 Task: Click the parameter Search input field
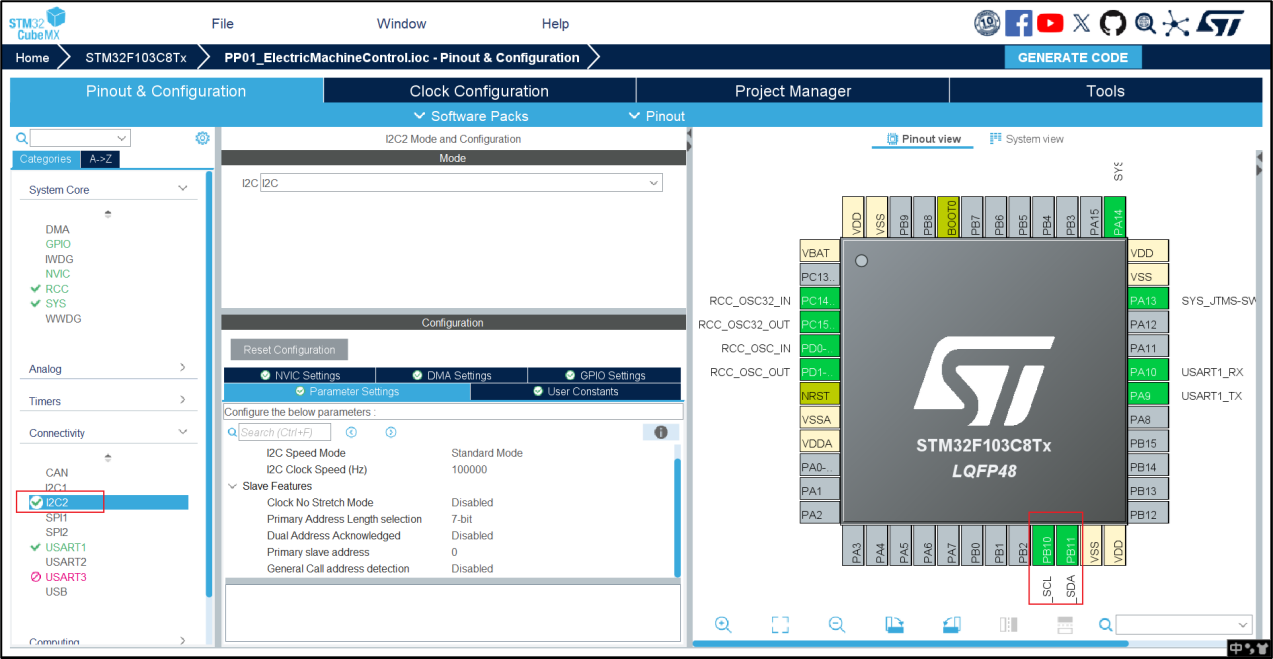284,432
